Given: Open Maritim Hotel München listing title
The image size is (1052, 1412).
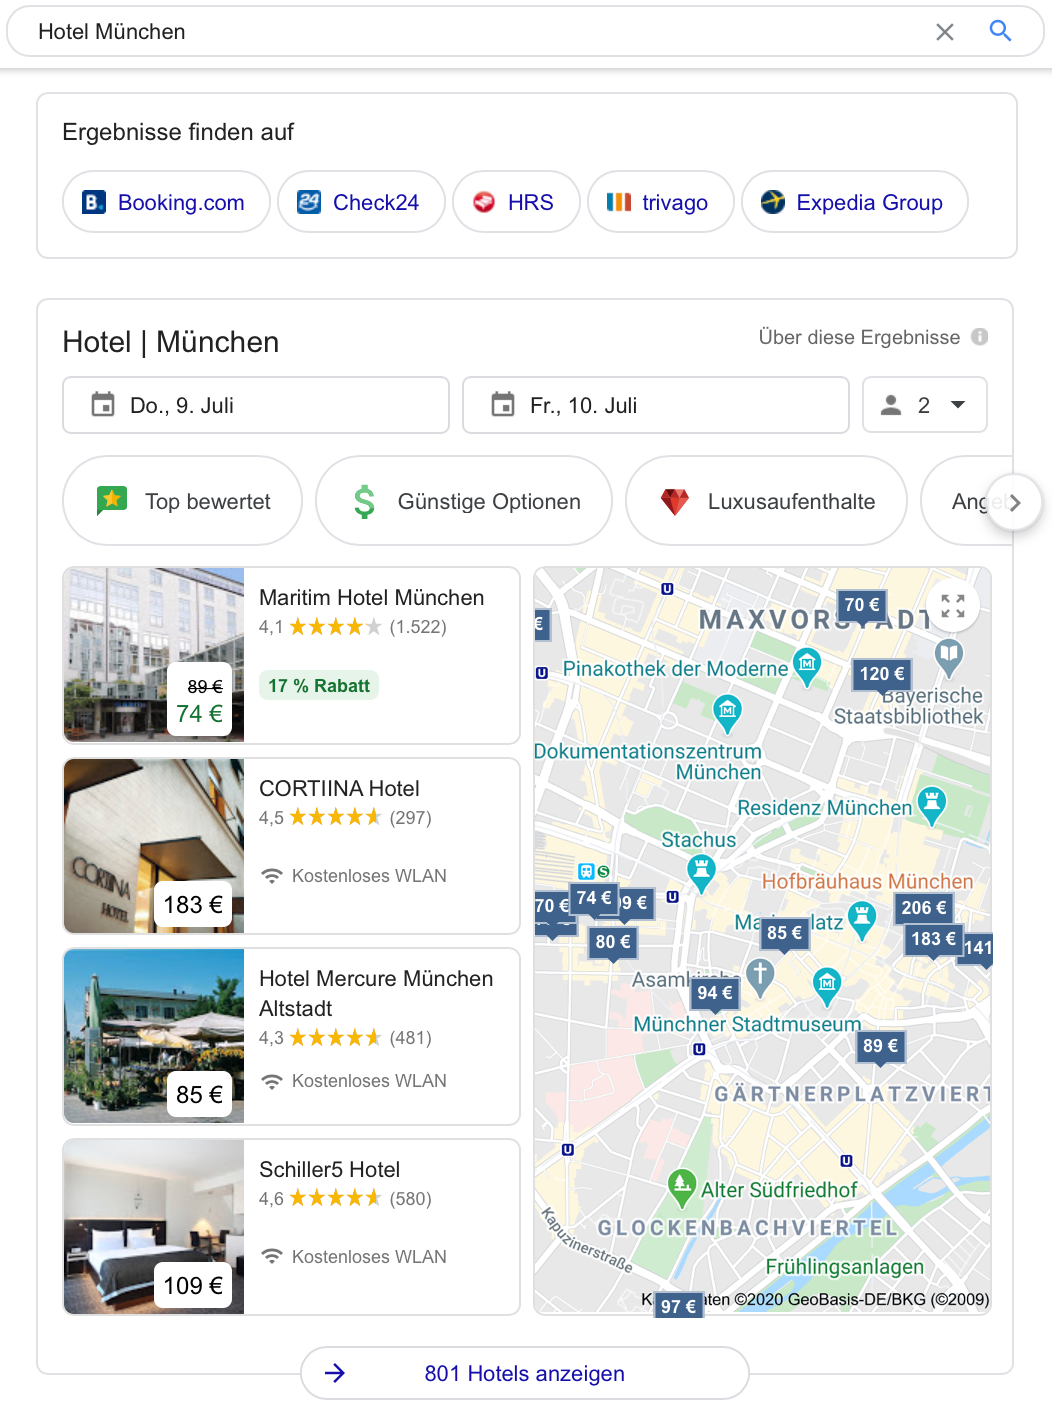Looking at the screenshot, I should [372, 598].
